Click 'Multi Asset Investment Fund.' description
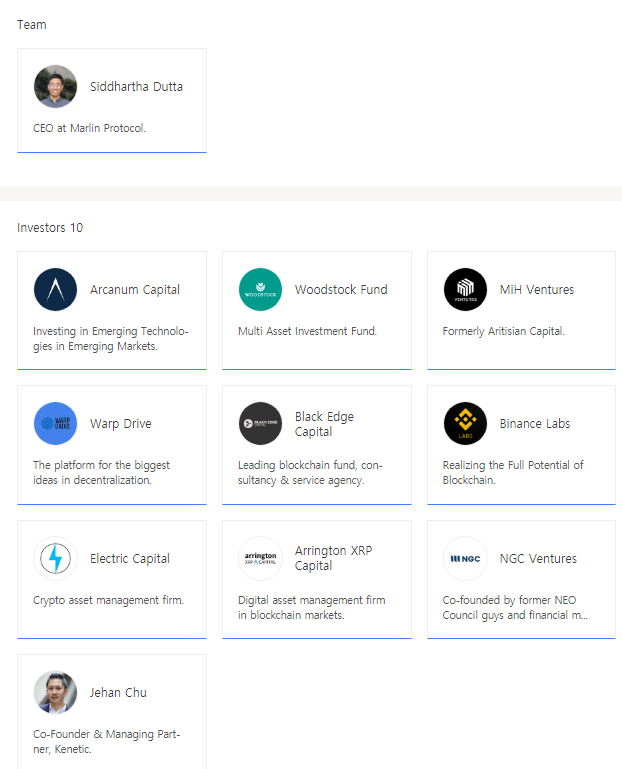622x769 pixels. point(308,331)
